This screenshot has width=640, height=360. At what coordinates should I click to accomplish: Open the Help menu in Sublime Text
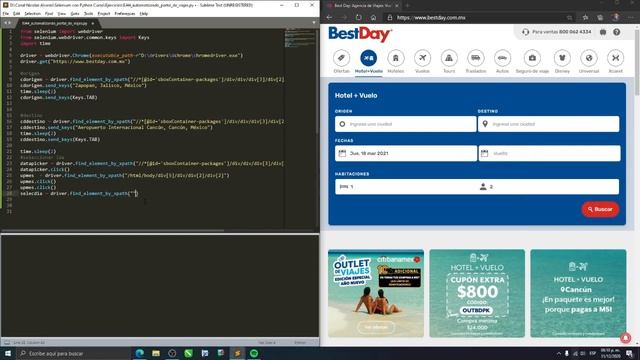[x=144, y=13]
